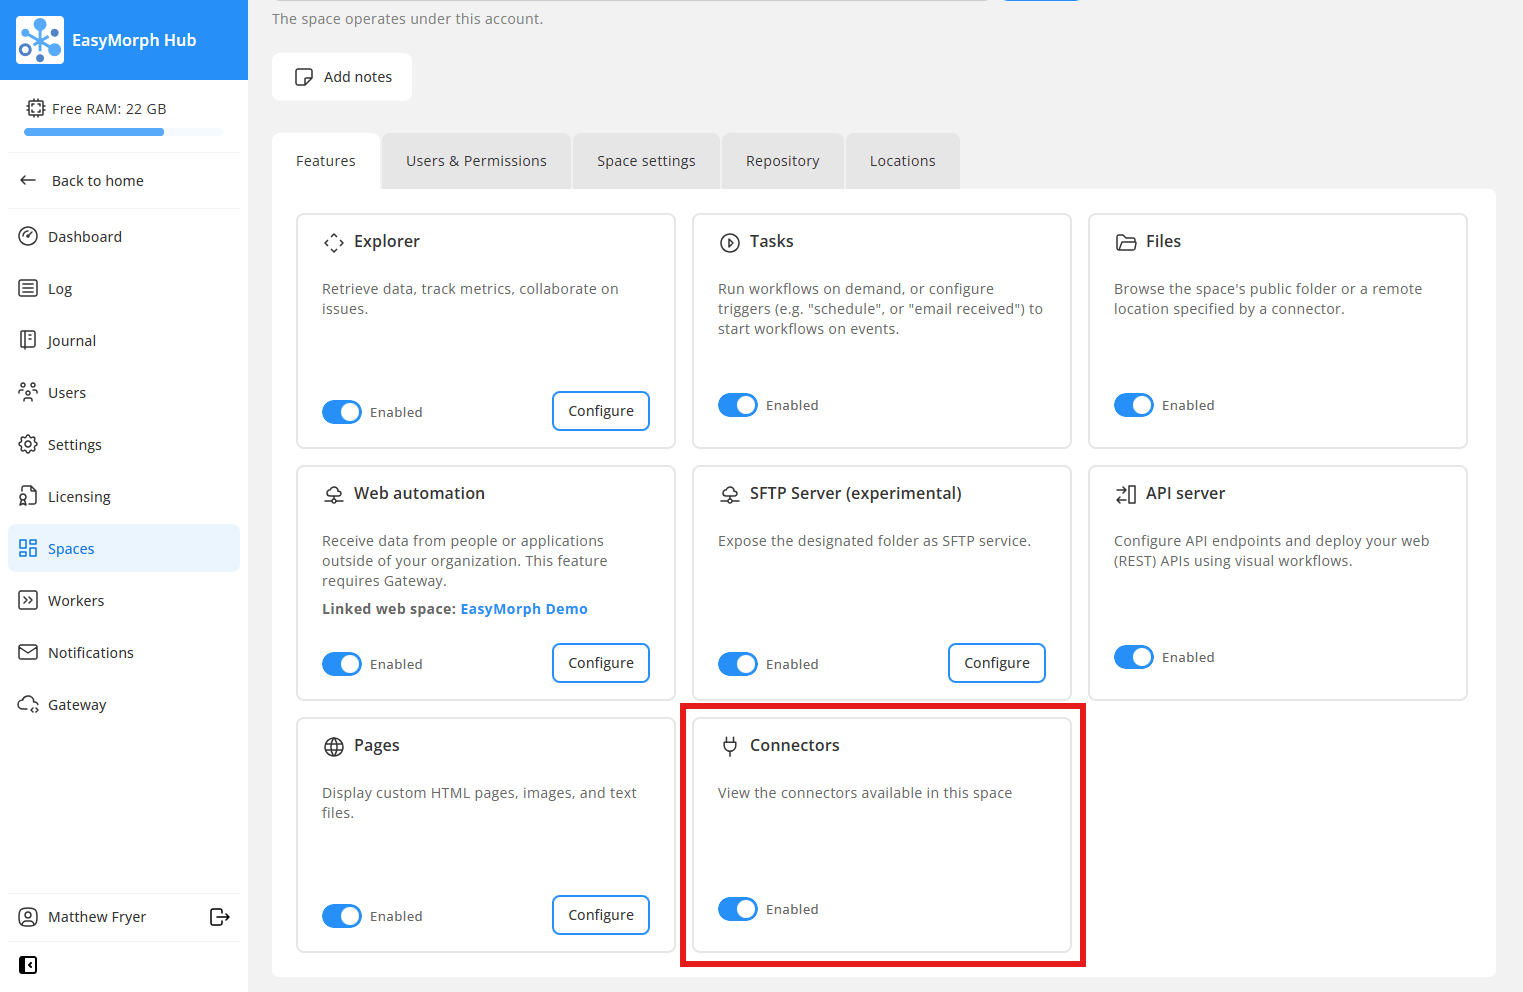Click the Users people icon
Screen dimensions: 1523x992
pyautogui.click(x=28, y=392)
